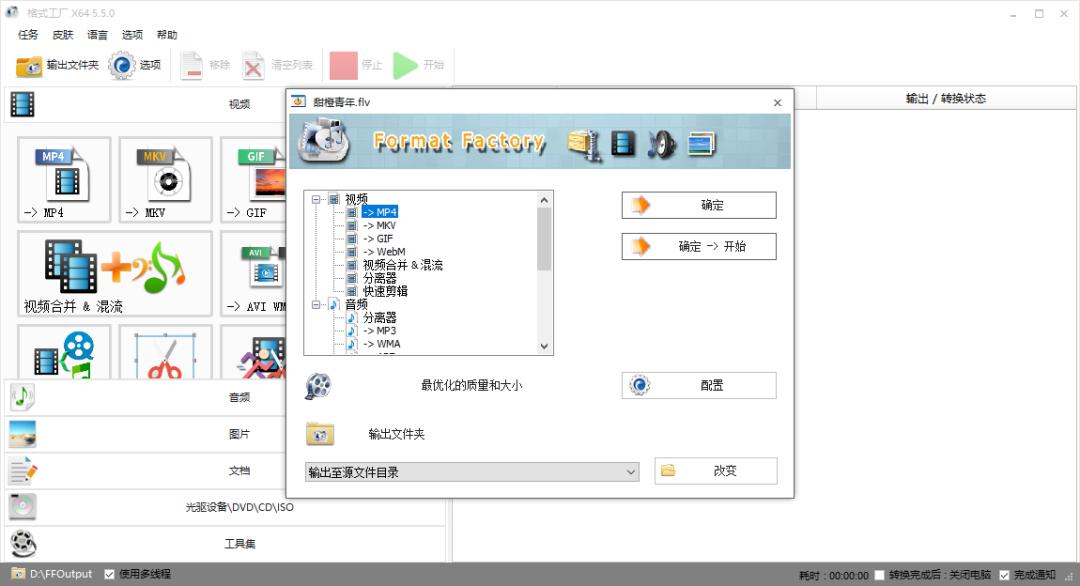Select 视频合并 & 混流 tree item
Screen dimensions: 1080x586
tap(403, 265)
